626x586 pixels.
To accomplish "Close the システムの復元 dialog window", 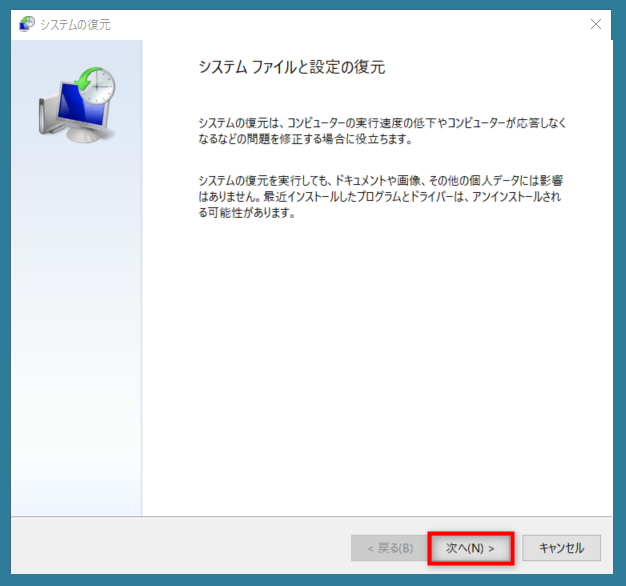I will [596, 24].
